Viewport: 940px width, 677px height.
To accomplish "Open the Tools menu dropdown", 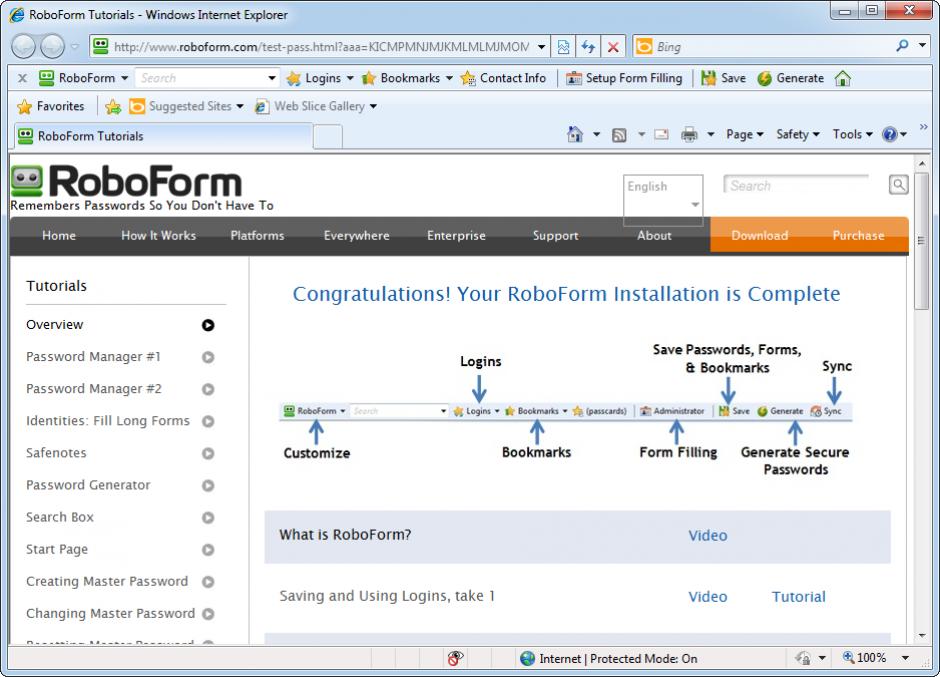I will 852,134.
